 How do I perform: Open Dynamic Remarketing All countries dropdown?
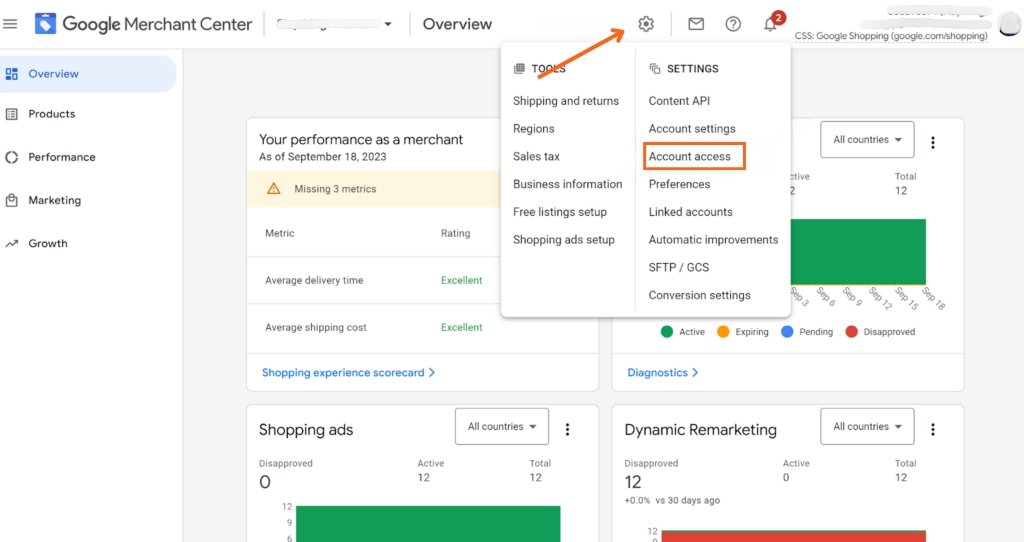click(867, 426)
